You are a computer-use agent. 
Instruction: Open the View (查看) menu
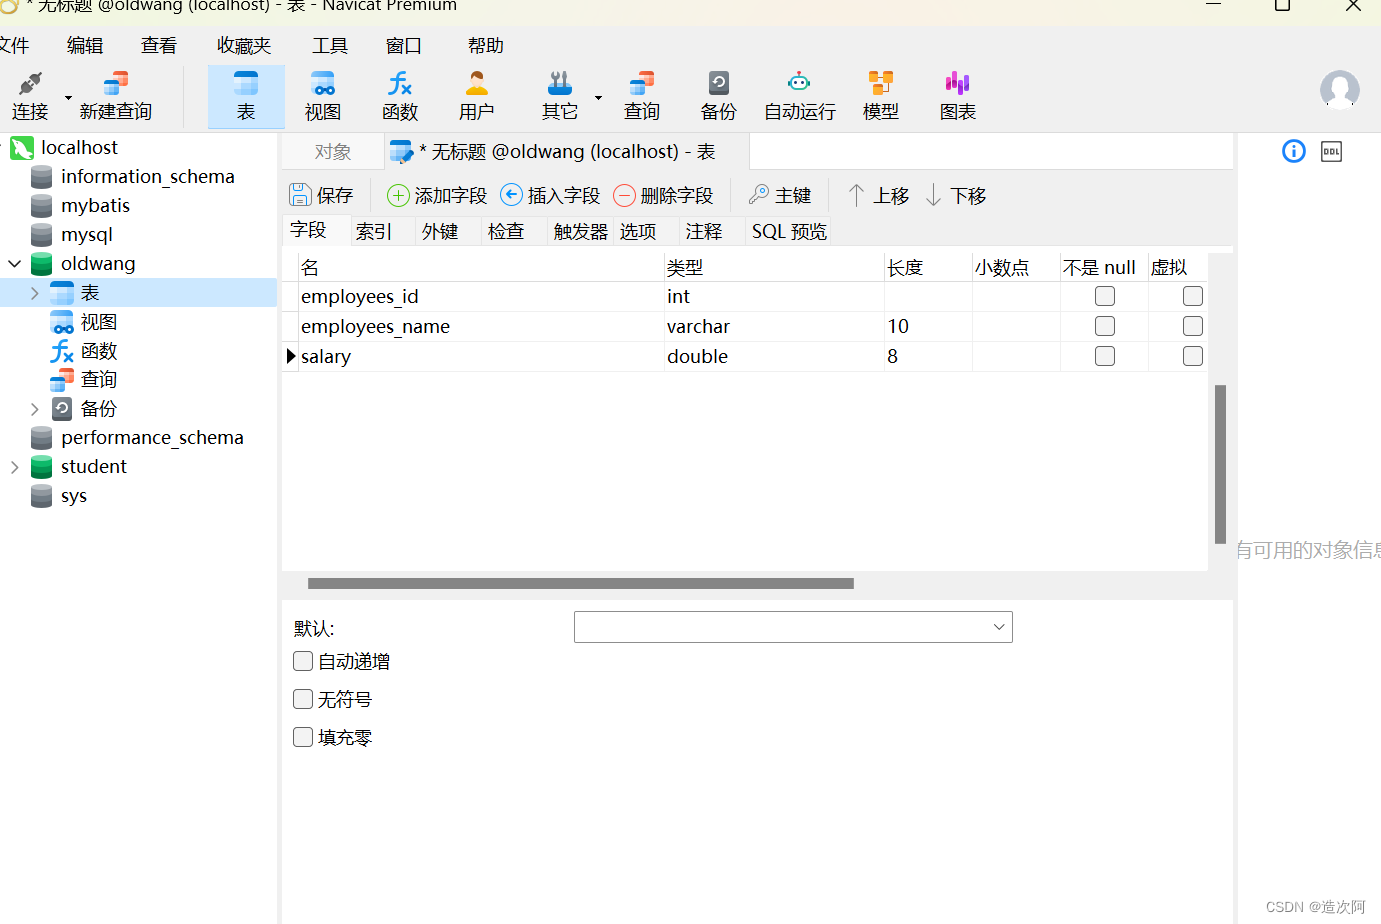point(159,46)
